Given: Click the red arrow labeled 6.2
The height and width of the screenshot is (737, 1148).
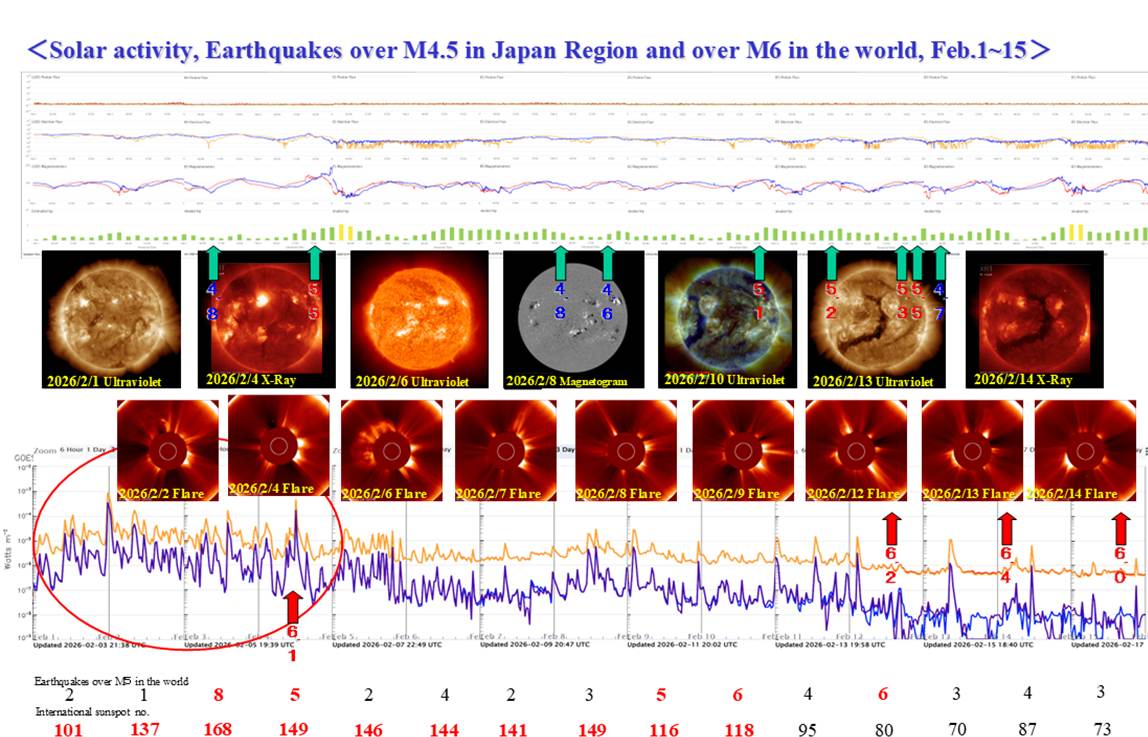Looking at the screenshot, I should (x=891, y=528).
